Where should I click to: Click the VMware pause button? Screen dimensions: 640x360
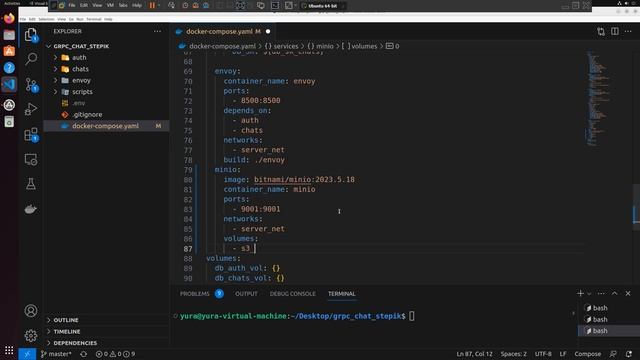coord(152,5)
